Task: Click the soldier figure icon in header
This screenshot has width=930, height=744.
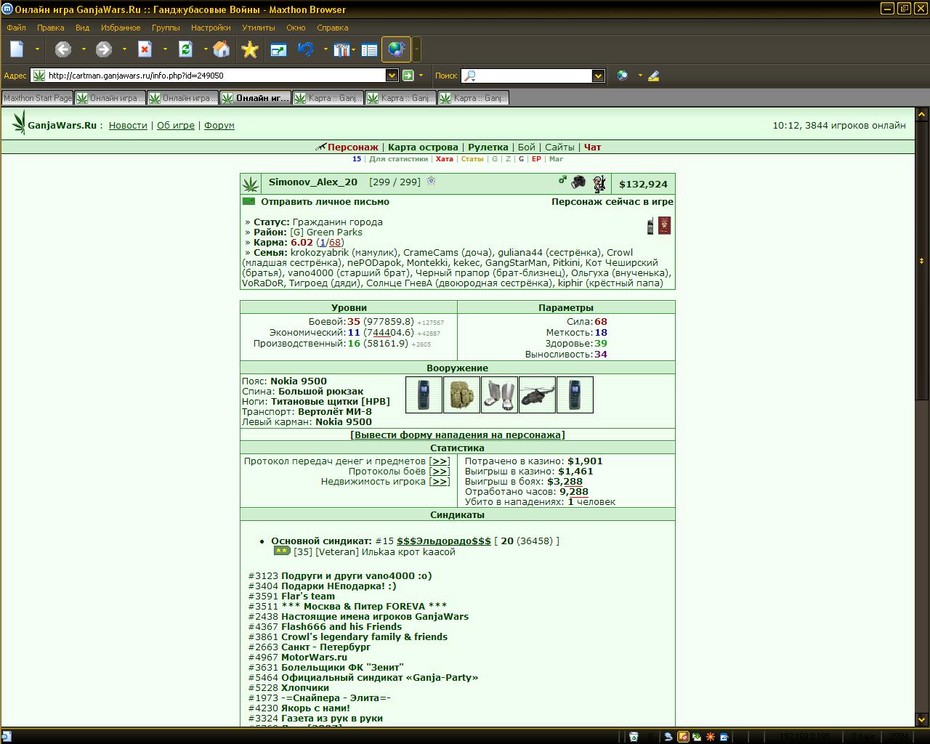Action: tap(600, 183)
